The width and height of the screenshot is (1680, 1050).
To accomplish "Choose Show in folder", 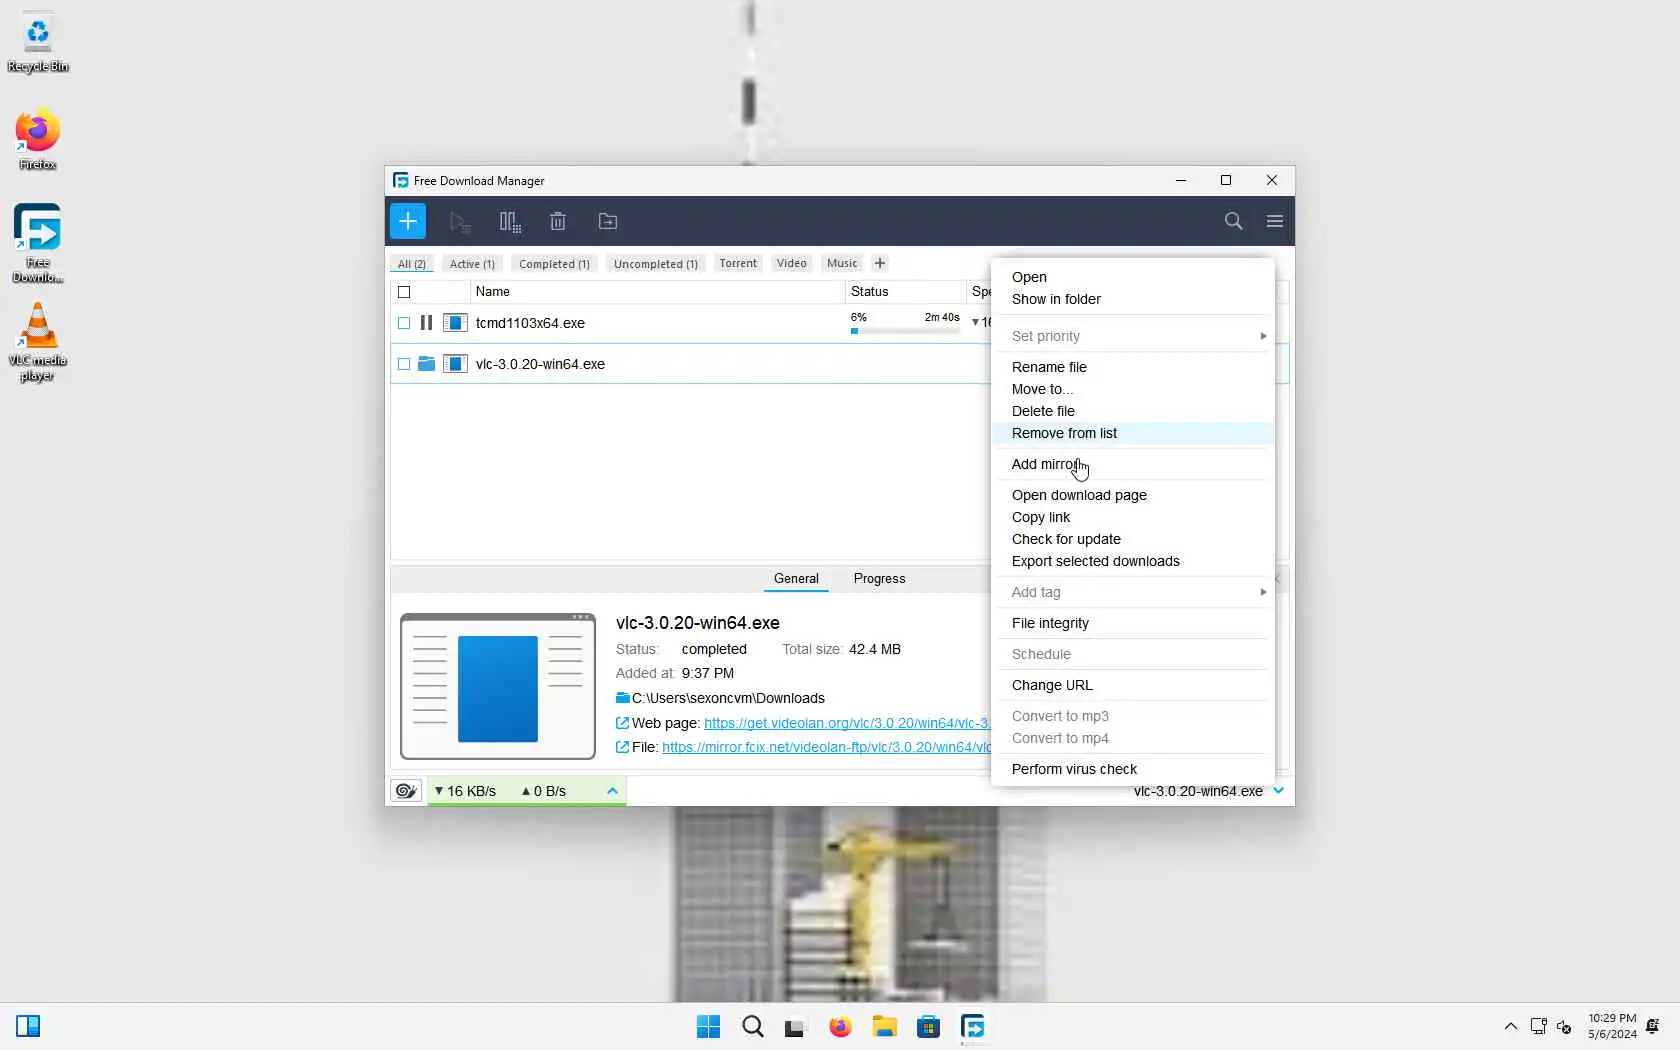I will [x=1133, y=299].
